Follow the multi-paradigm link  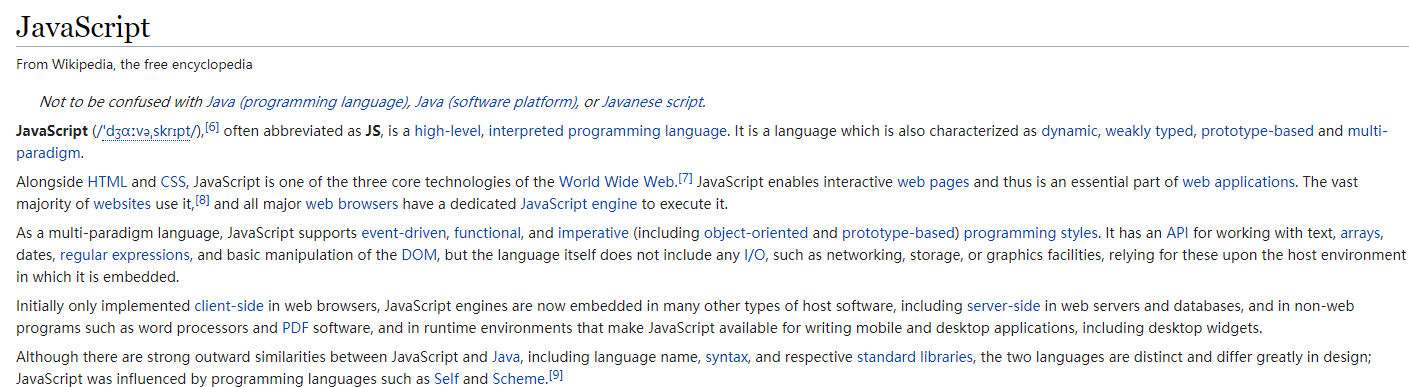1367,131
